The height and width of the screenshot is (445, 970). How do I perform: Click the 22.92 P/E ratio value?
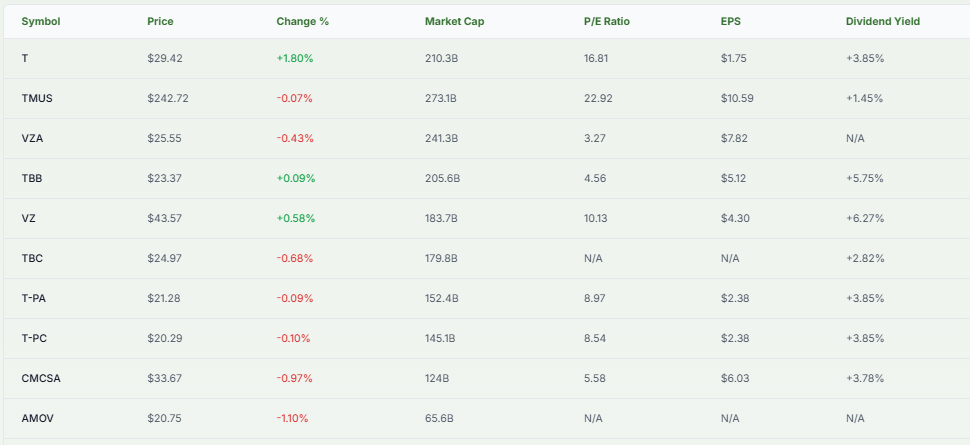[x=598, y=98]
